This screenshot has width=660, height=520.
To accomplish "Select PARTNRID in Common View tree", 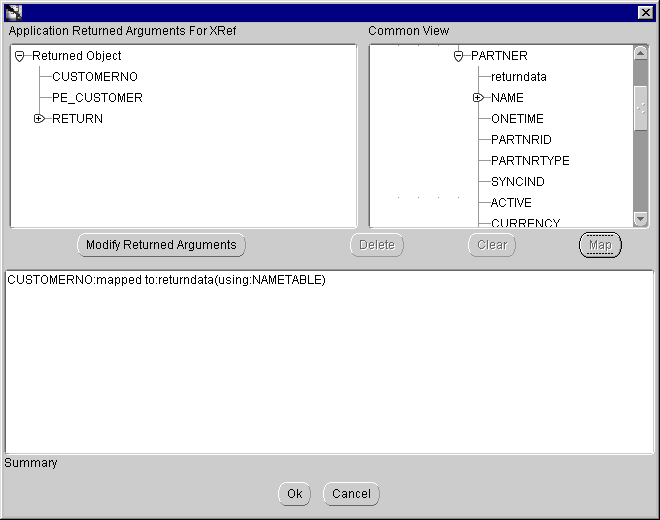I will [520, 140].
